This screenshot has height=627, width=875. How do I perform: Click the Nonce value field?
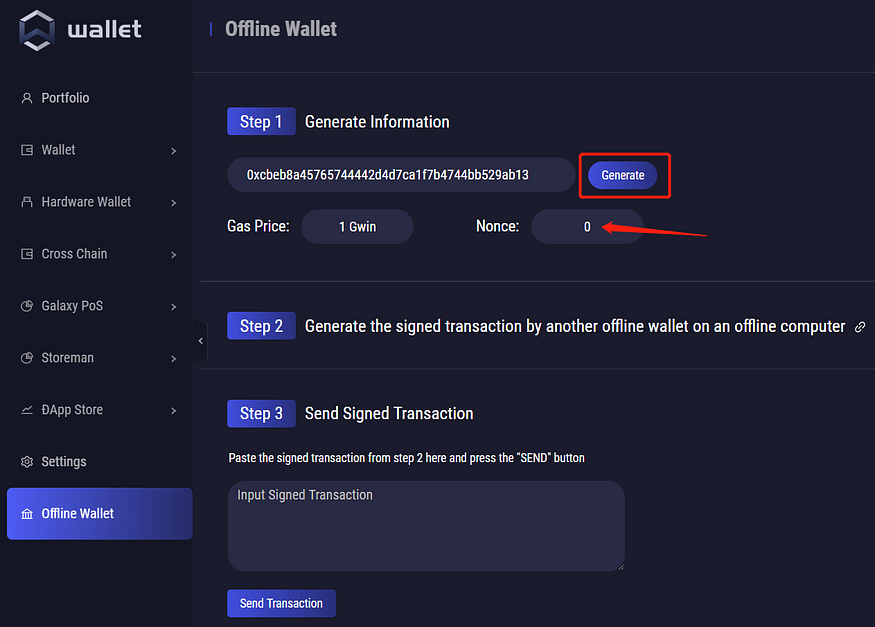pos(587,227)
